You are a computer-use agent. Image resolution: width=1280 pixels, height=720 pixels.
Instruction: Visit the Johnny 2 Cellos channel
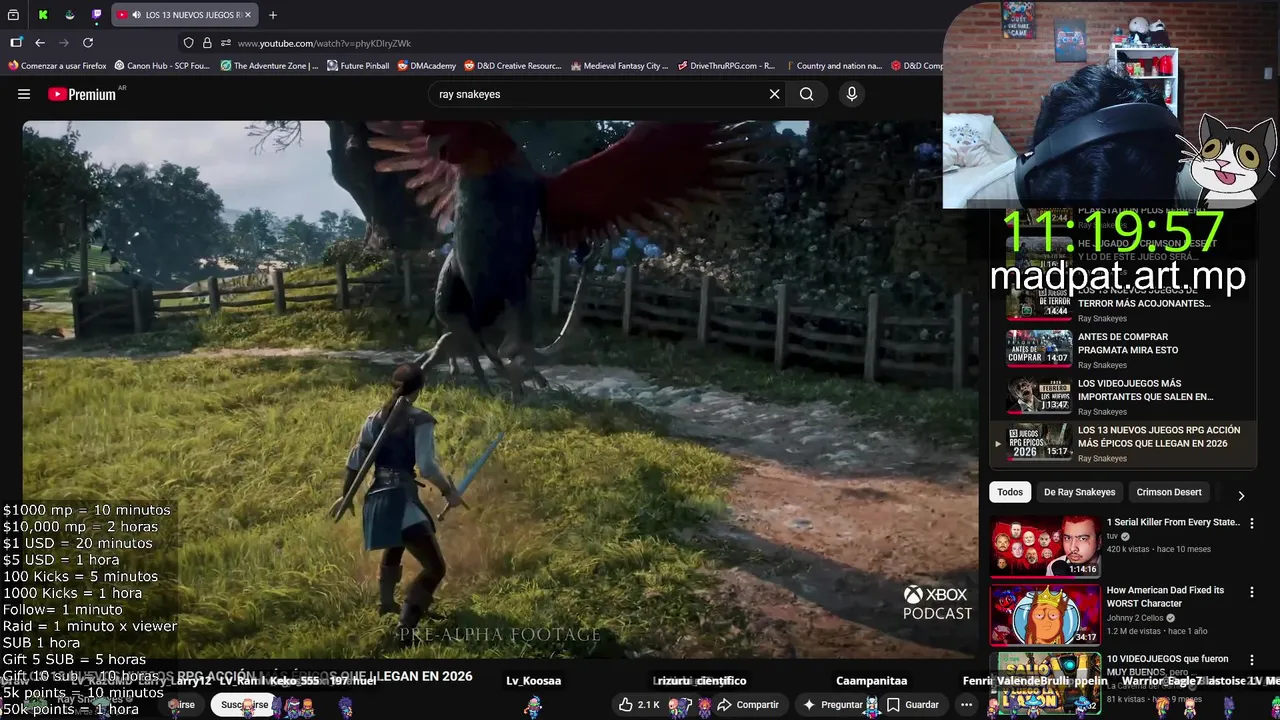[1135, 618]
